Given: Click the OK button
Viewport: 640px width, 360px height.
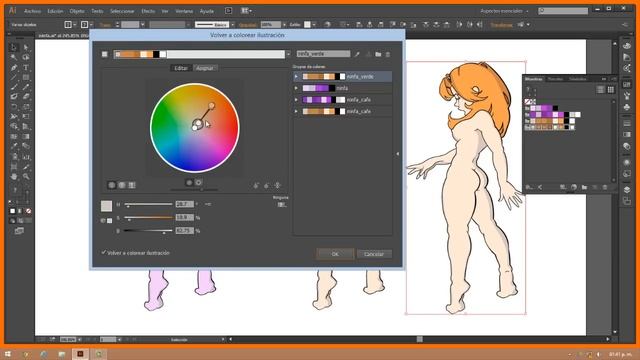Looking at the screenshot, I should pos(335,254).
